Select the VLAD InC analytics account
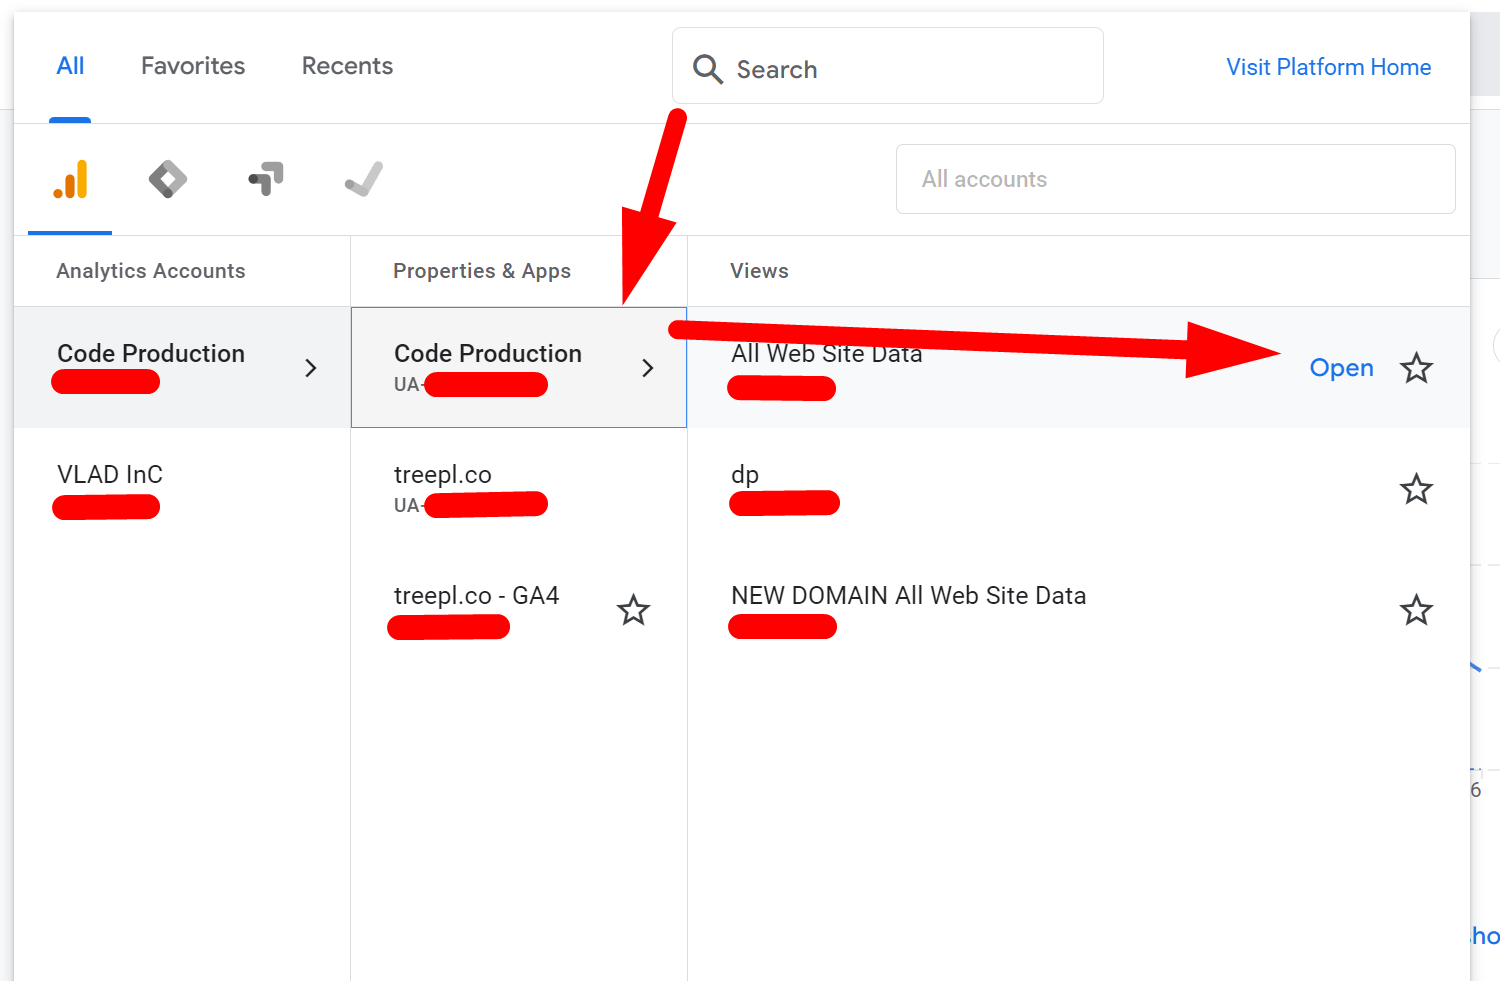This screenshot has height=981, width=1500. pyautogui.click(x=181, y=489)
